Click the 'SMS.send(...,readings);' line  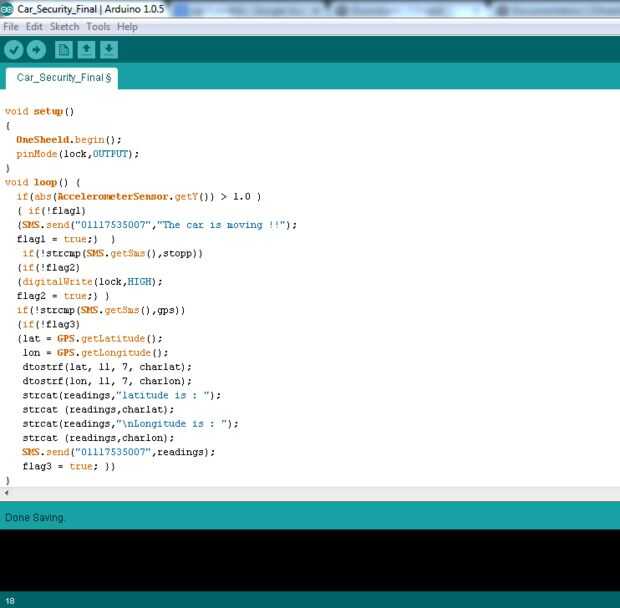118,453
